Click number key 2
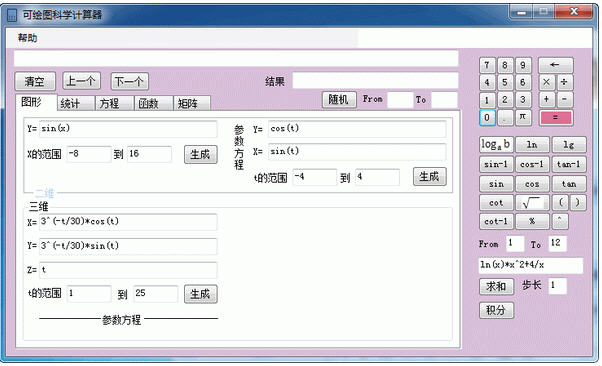 [505, 99]
